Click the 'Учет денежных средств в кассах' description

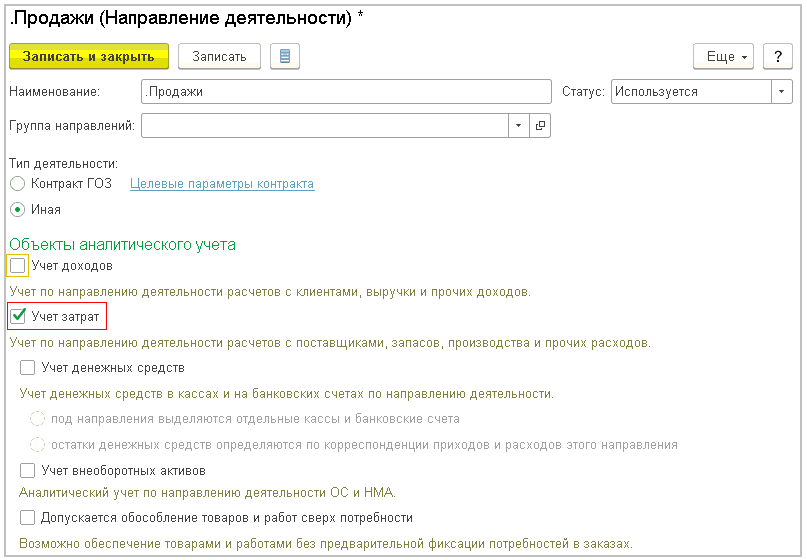(287, 394)
